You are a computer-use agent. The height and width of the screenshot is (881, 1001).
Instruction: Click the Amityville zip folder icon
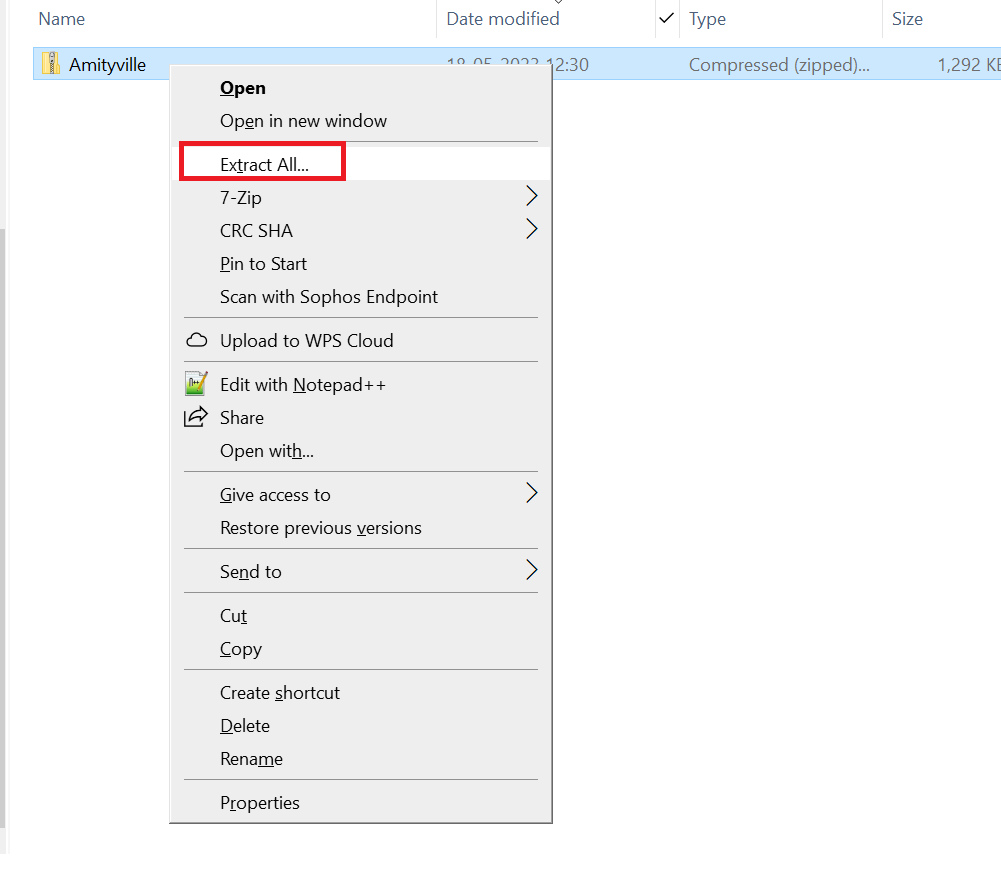(x=50, y=65)
